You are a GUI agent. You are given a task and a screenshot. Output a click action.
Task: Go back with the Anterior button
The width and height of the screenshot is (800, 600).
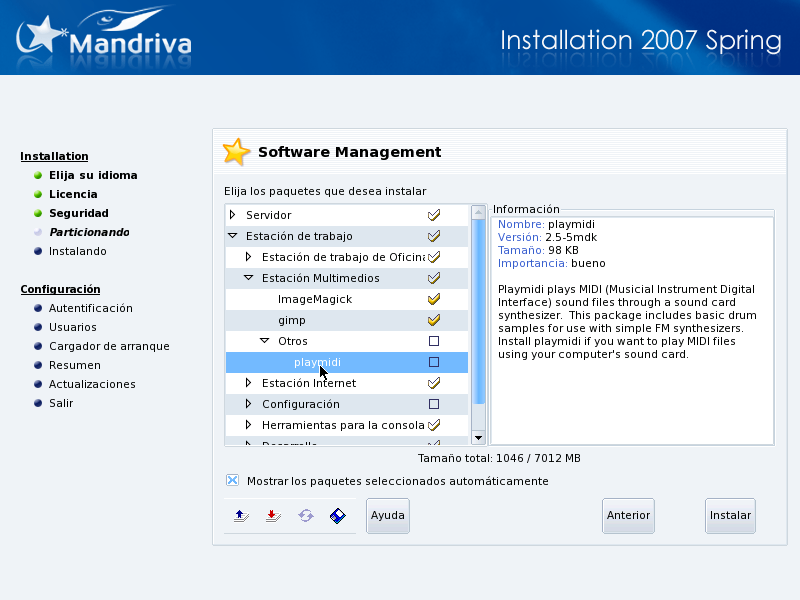[x=628, y=516]
